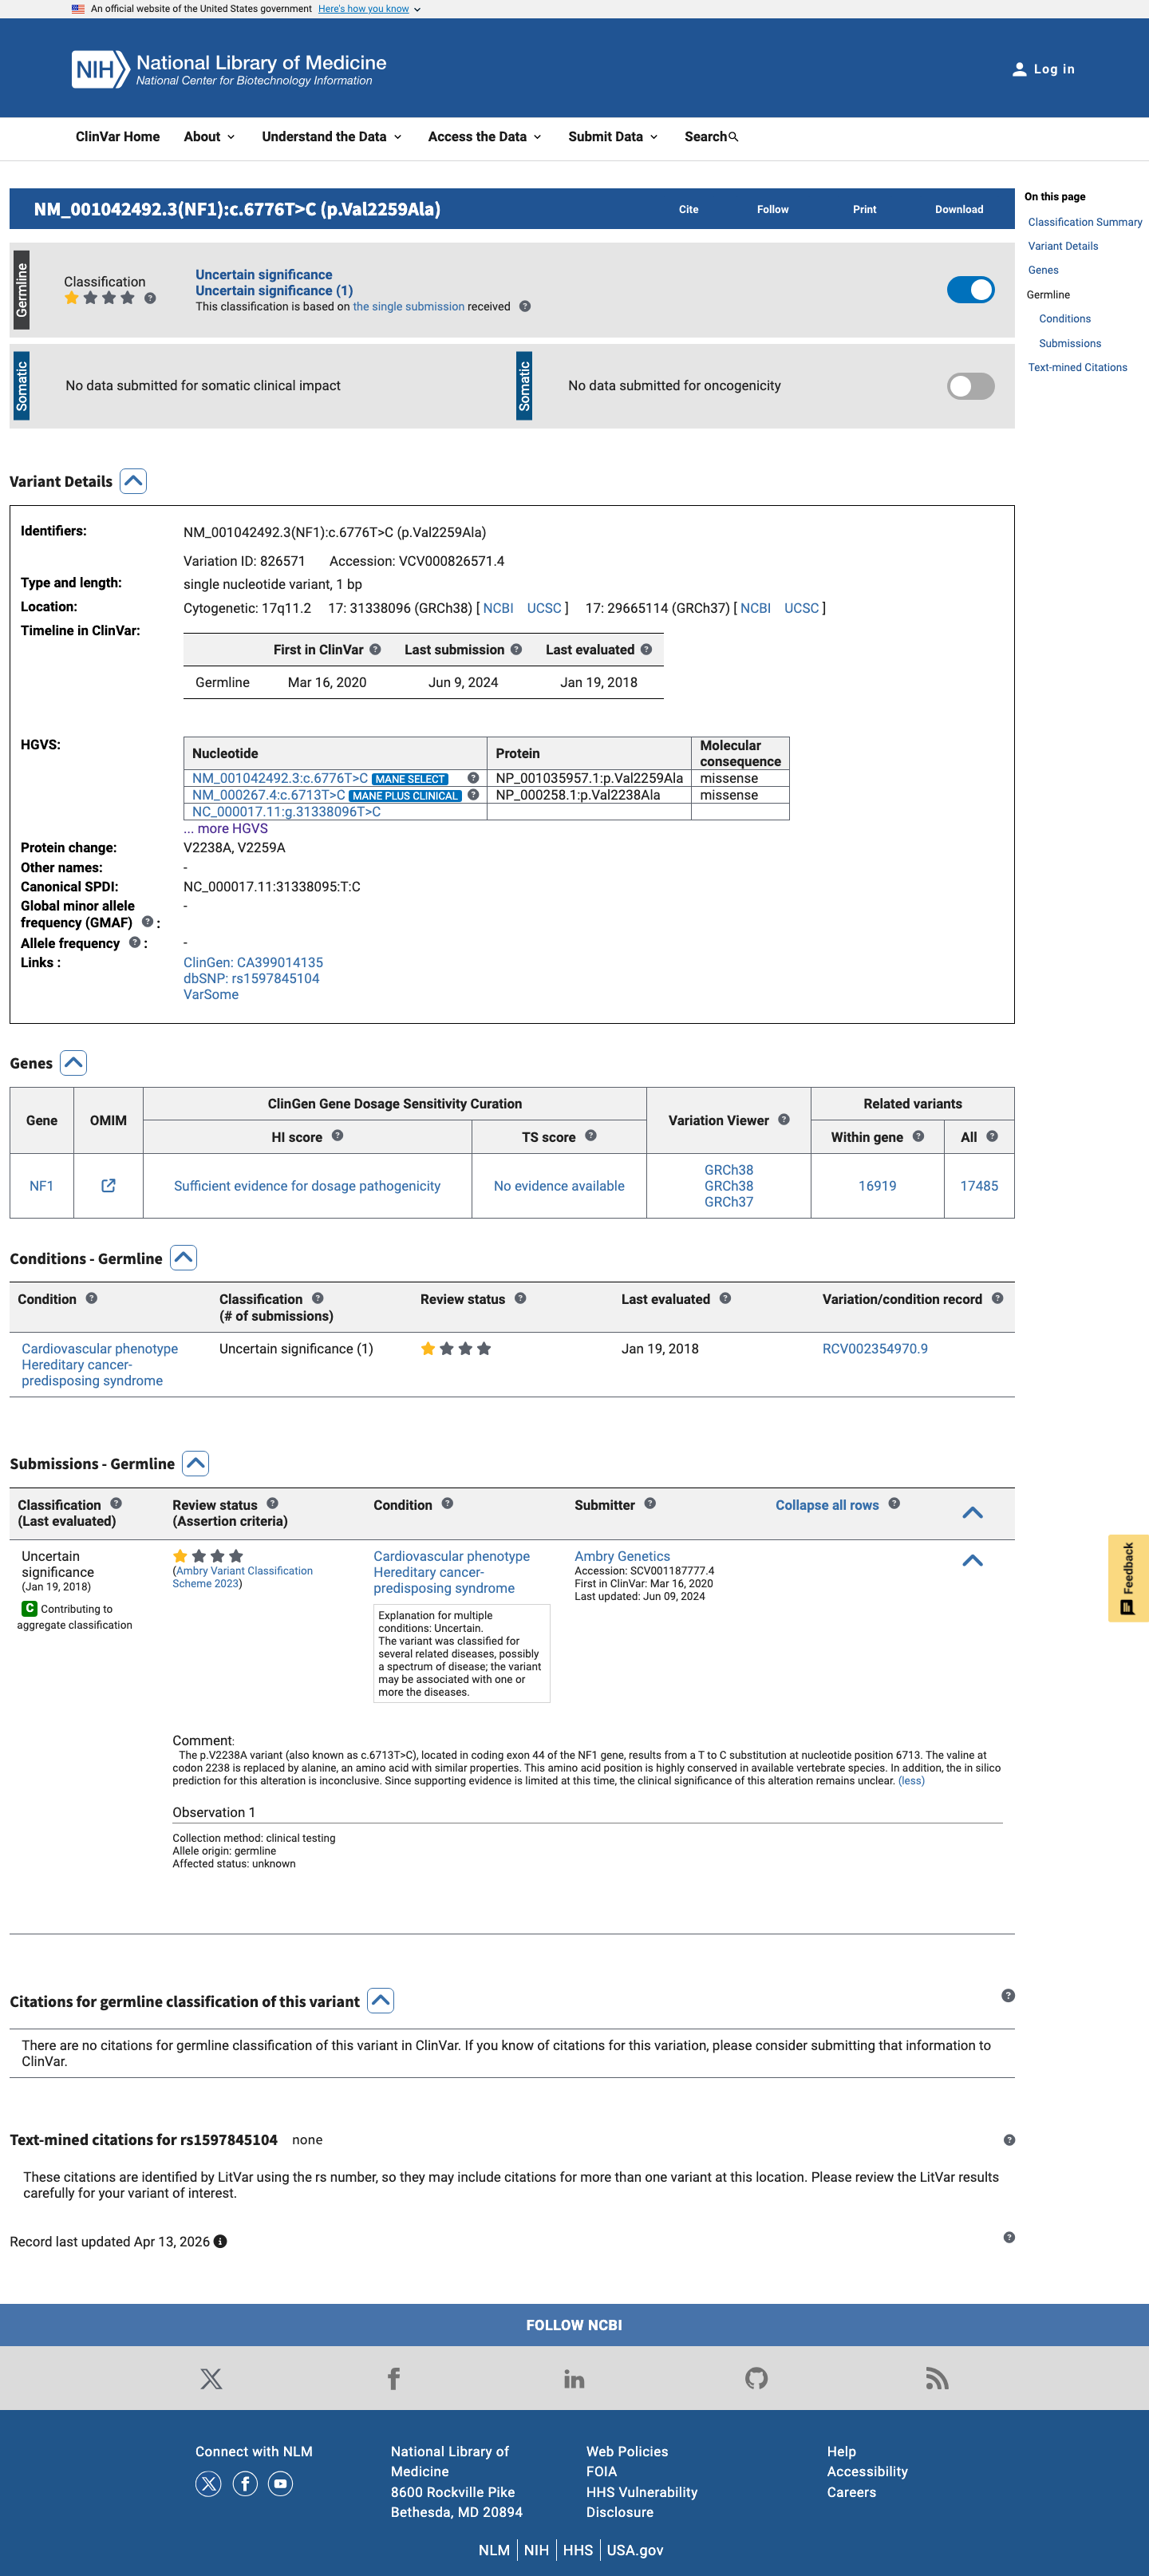Jump to Classification Summary in On this page
Viewport: 1149px width, 2576px height.
1085,222
